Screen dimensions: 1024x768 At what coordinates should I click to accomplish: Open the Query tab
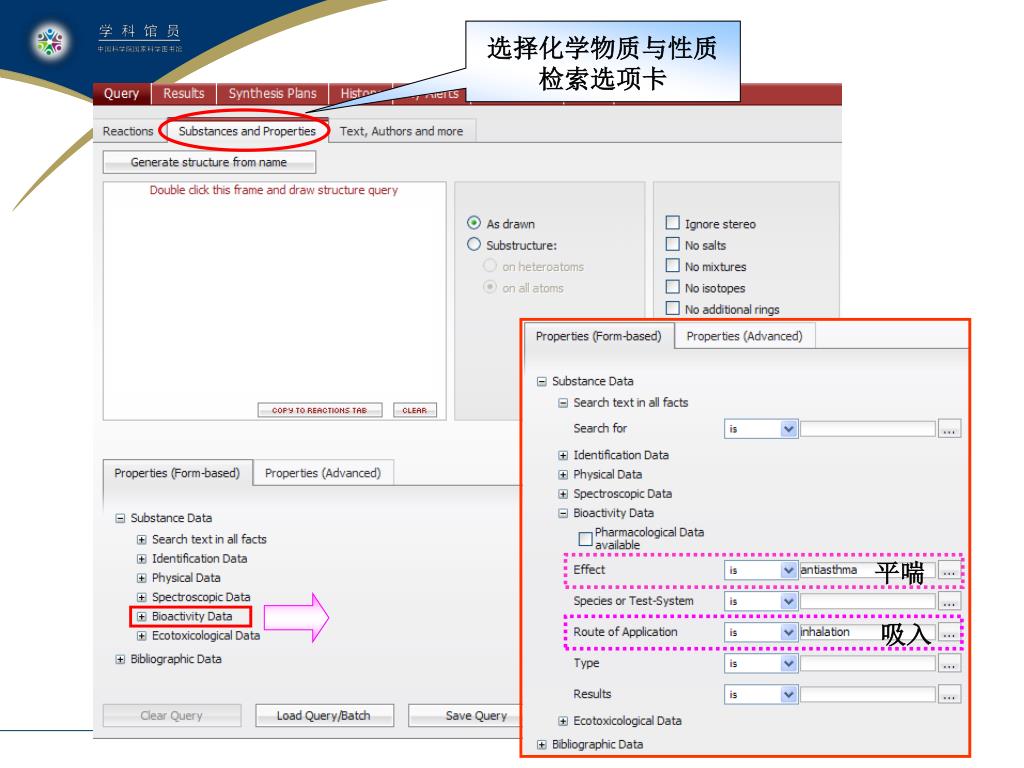pyautogui.click(x=121, y=93)
